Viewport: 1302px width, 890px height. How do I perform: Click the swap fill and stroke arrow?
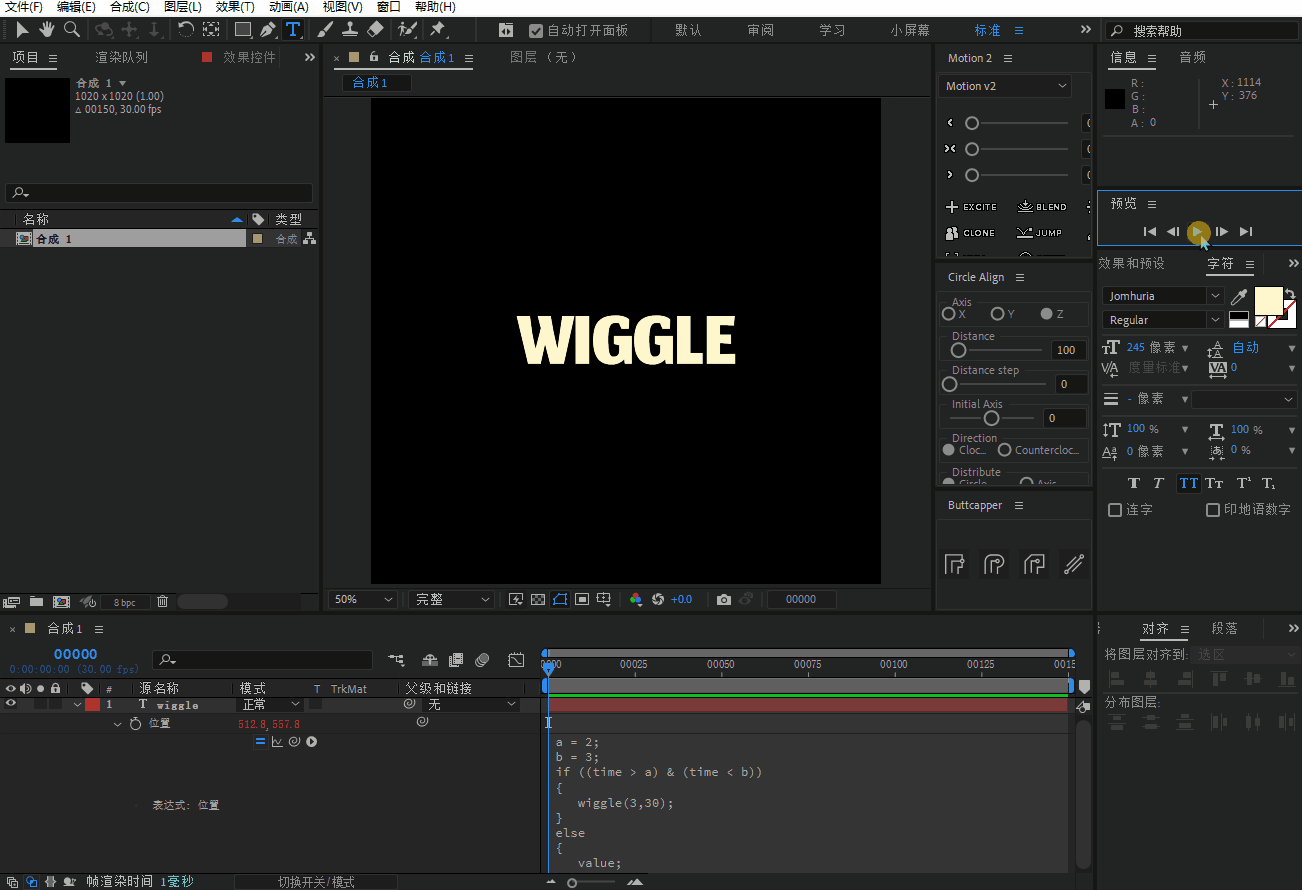tap(1290, 294)
